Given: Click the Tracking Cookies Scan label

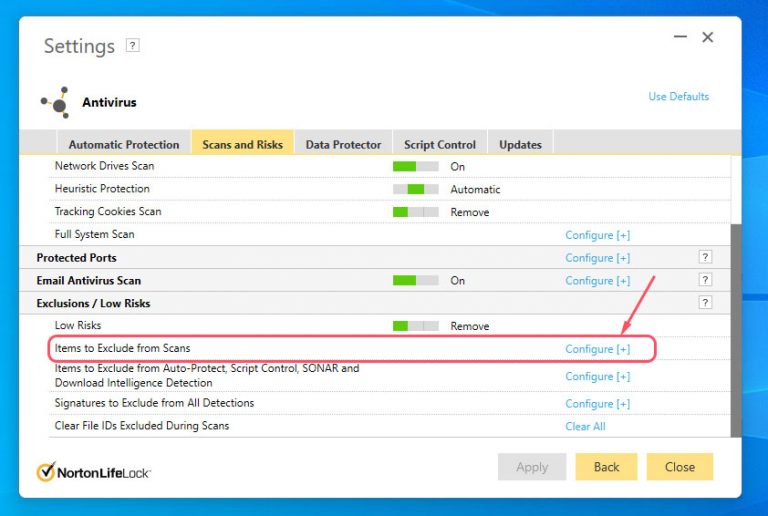Looking at the screenshot, I should pos(108,211).
